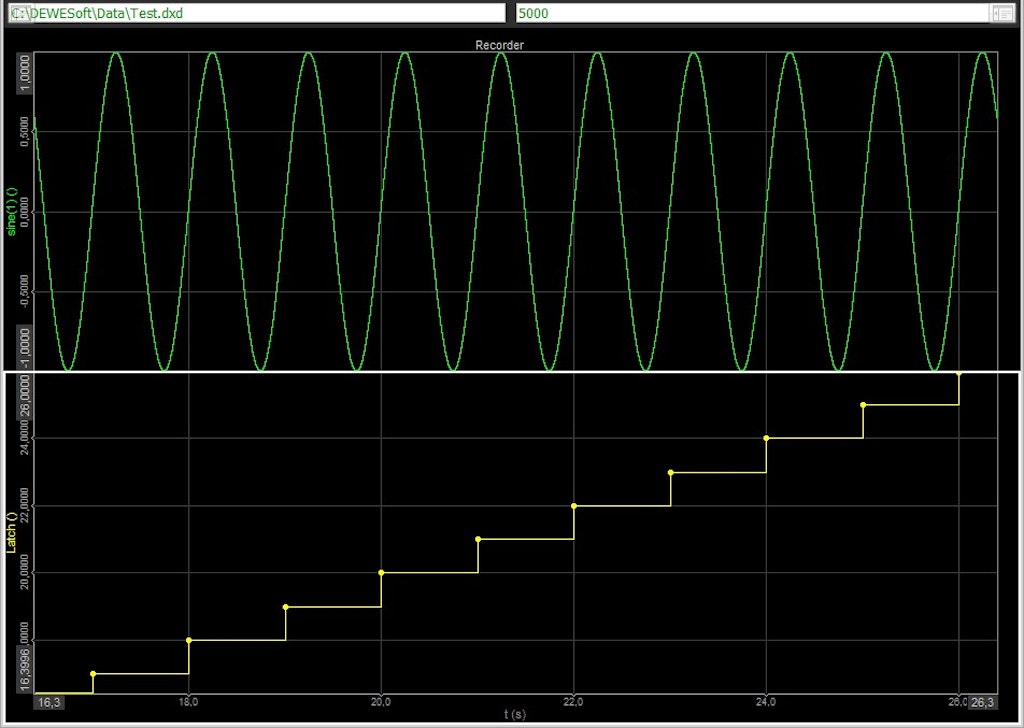Click the file path field showing Test.dxd

click(x=257, y=13)
